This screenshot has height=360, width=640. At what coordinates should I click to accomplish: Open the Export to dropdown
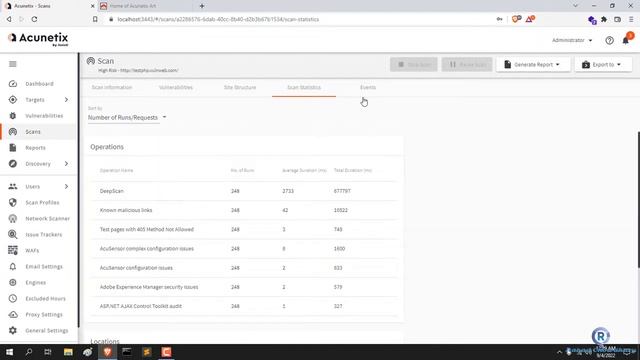tap(603, 64)
